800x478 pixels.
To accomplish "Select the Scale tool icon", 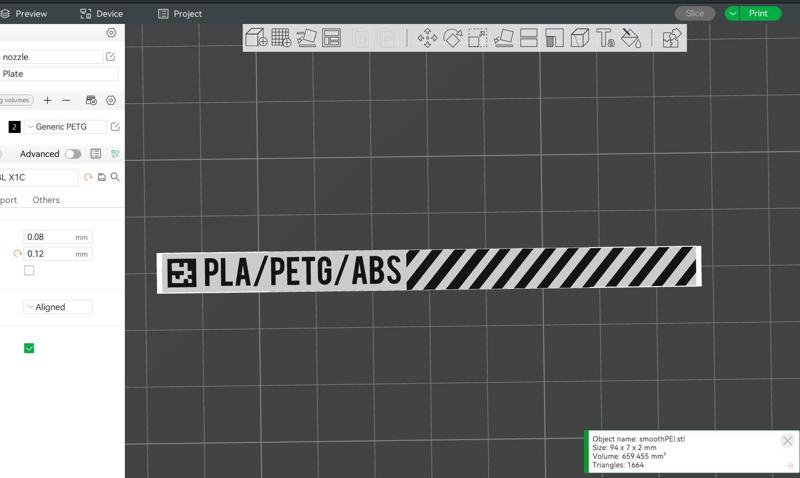I will click(478, 38).
